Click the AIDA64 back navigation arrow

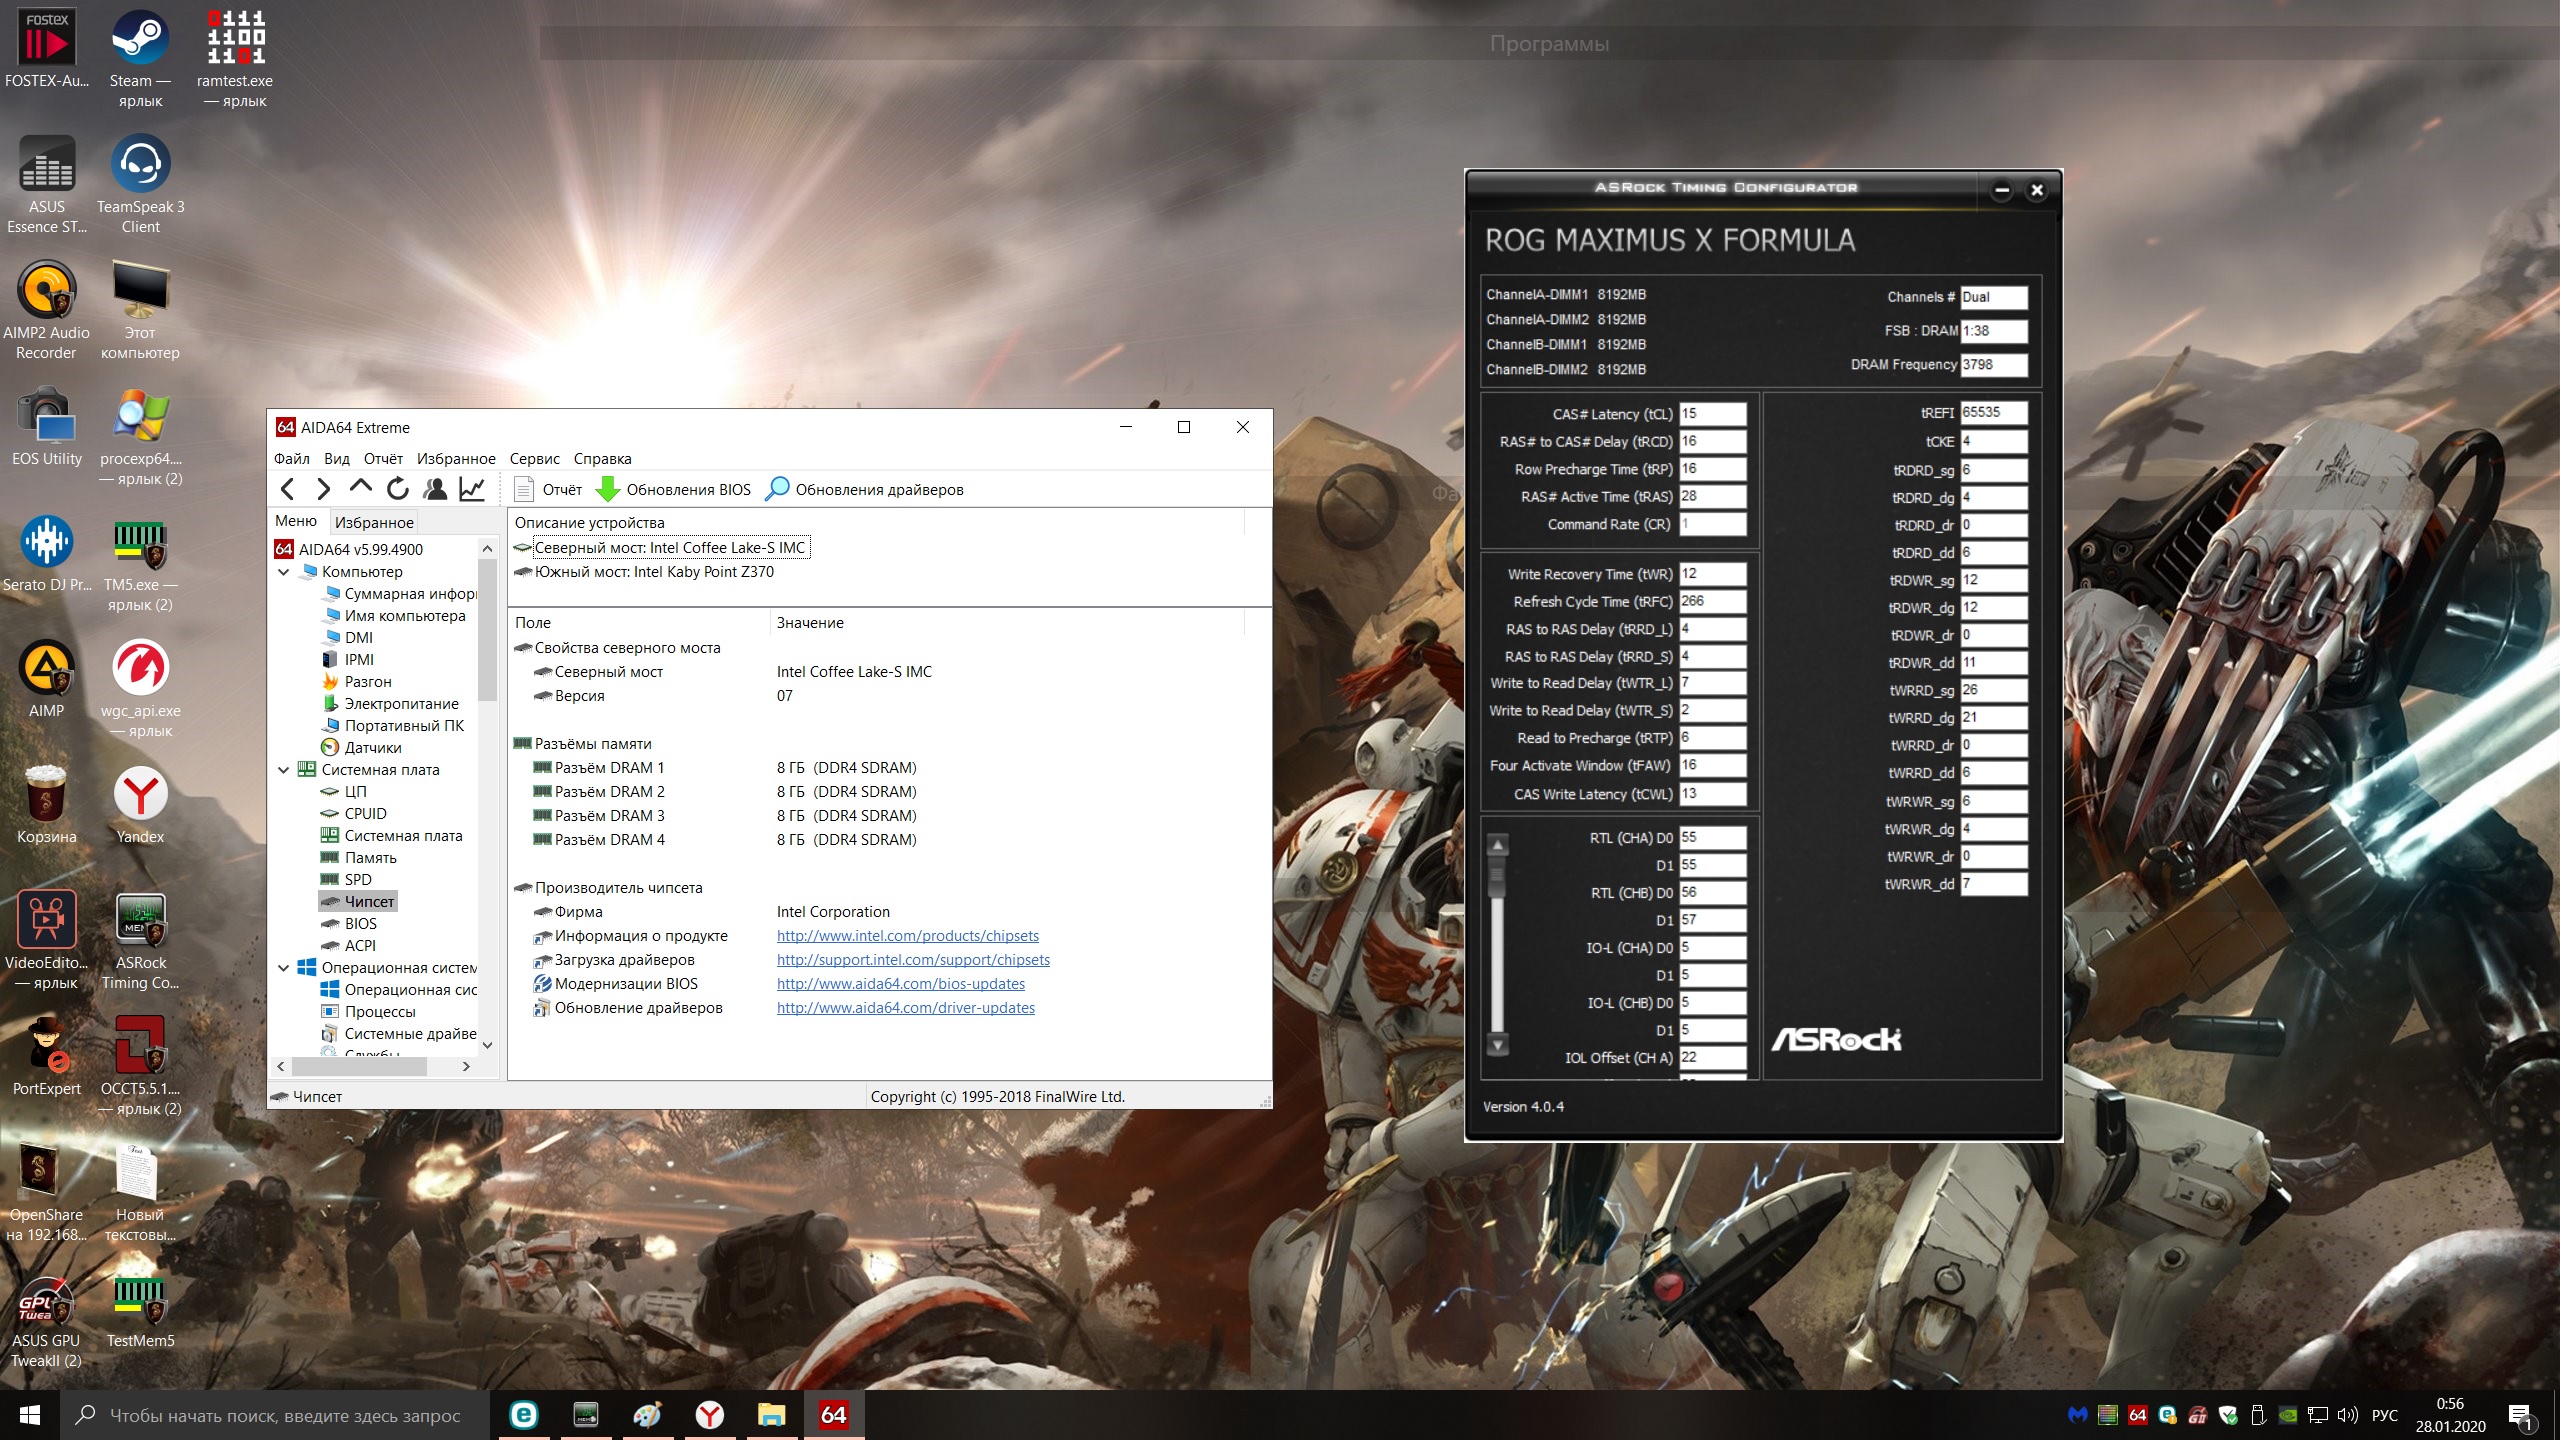coord(288,489)
